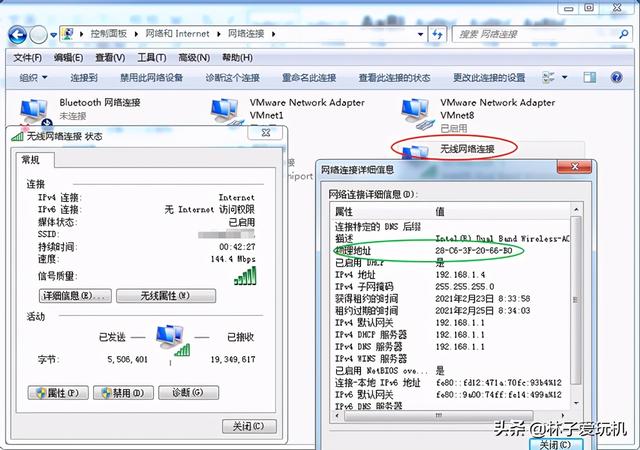This screenshot has height=450, width=640.
Task: Expand the 组织 dropdown
Action: coord(33,78)
